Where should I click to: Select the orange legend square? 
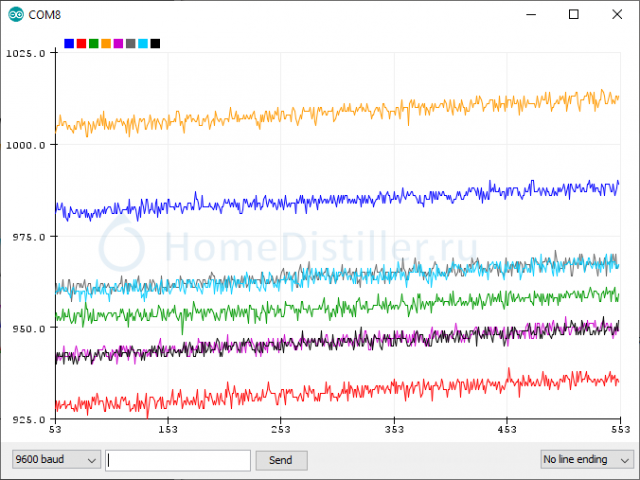click(106, 43)
